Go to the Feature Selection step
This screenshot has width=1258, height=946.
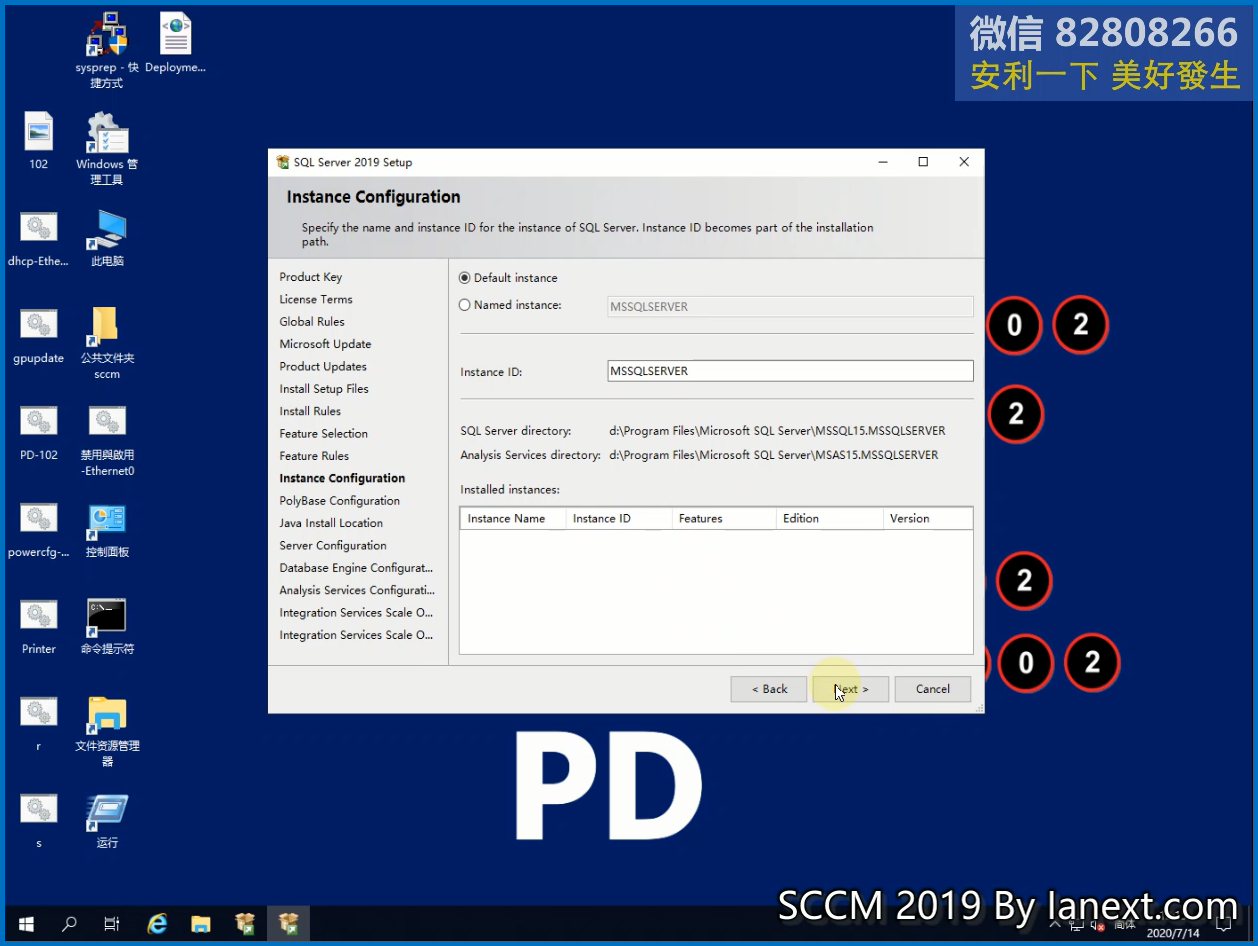(324, 434)
